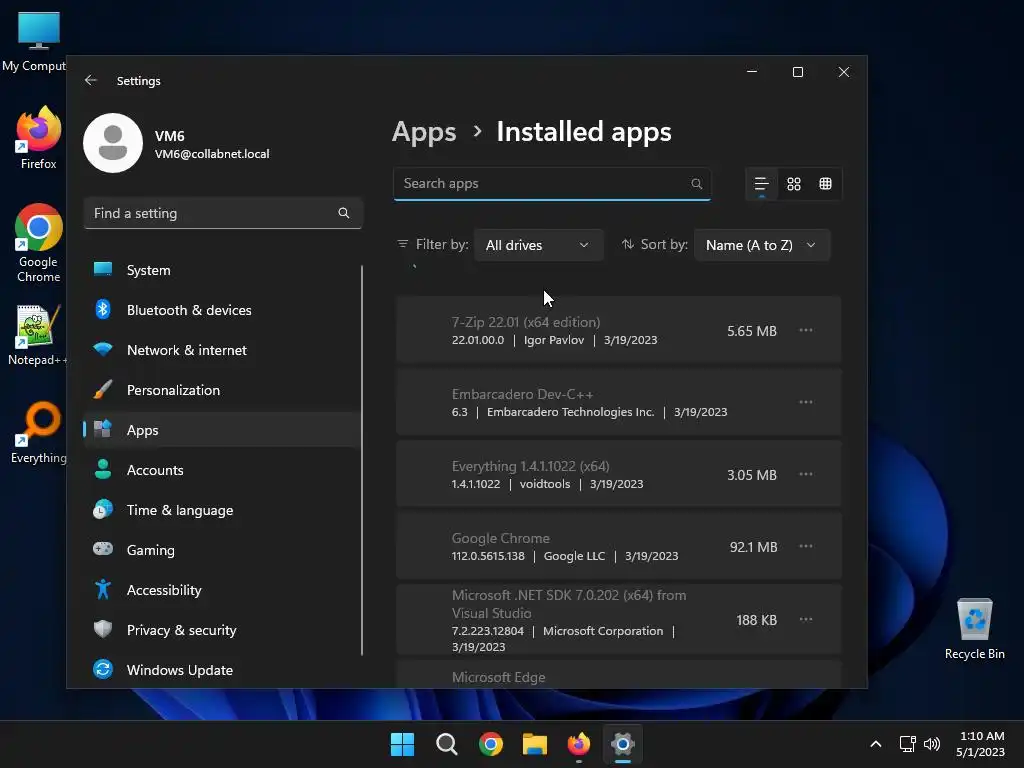Open more options for Google Chrome
1024x768 pixels.
tap(806, 546)
